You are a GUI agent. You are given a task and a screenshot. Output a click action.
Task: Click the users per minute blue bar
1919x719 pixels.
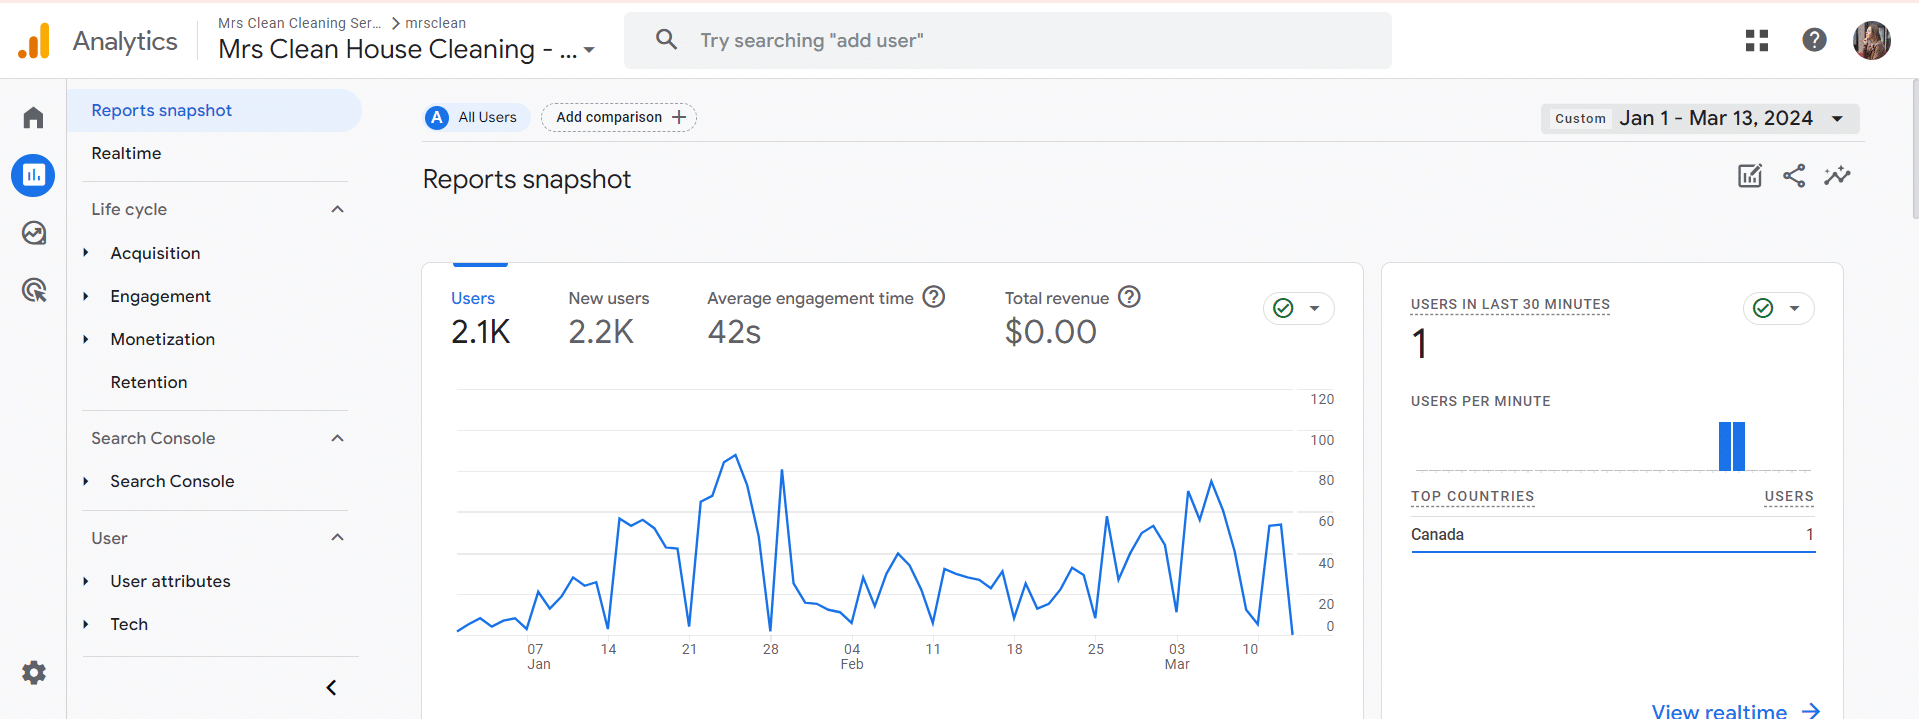pos(1732,446)
